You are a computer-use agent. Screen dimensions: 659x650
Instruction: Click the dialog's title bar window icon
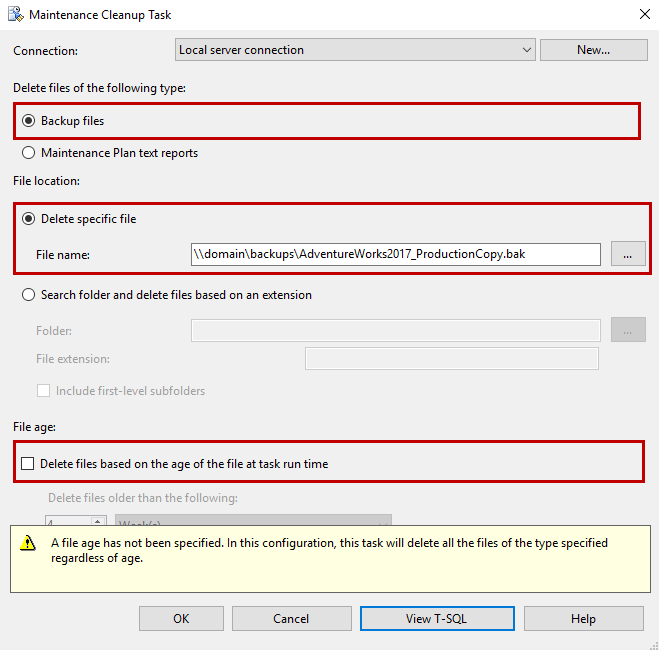pyautogui.click(x=15, y=16)
